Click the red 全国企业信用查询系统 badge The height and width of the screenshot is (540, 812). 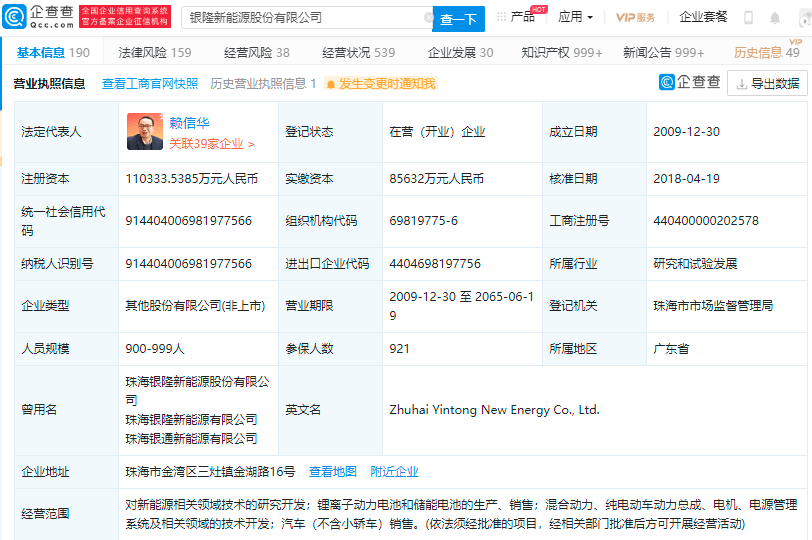(125, 16)
